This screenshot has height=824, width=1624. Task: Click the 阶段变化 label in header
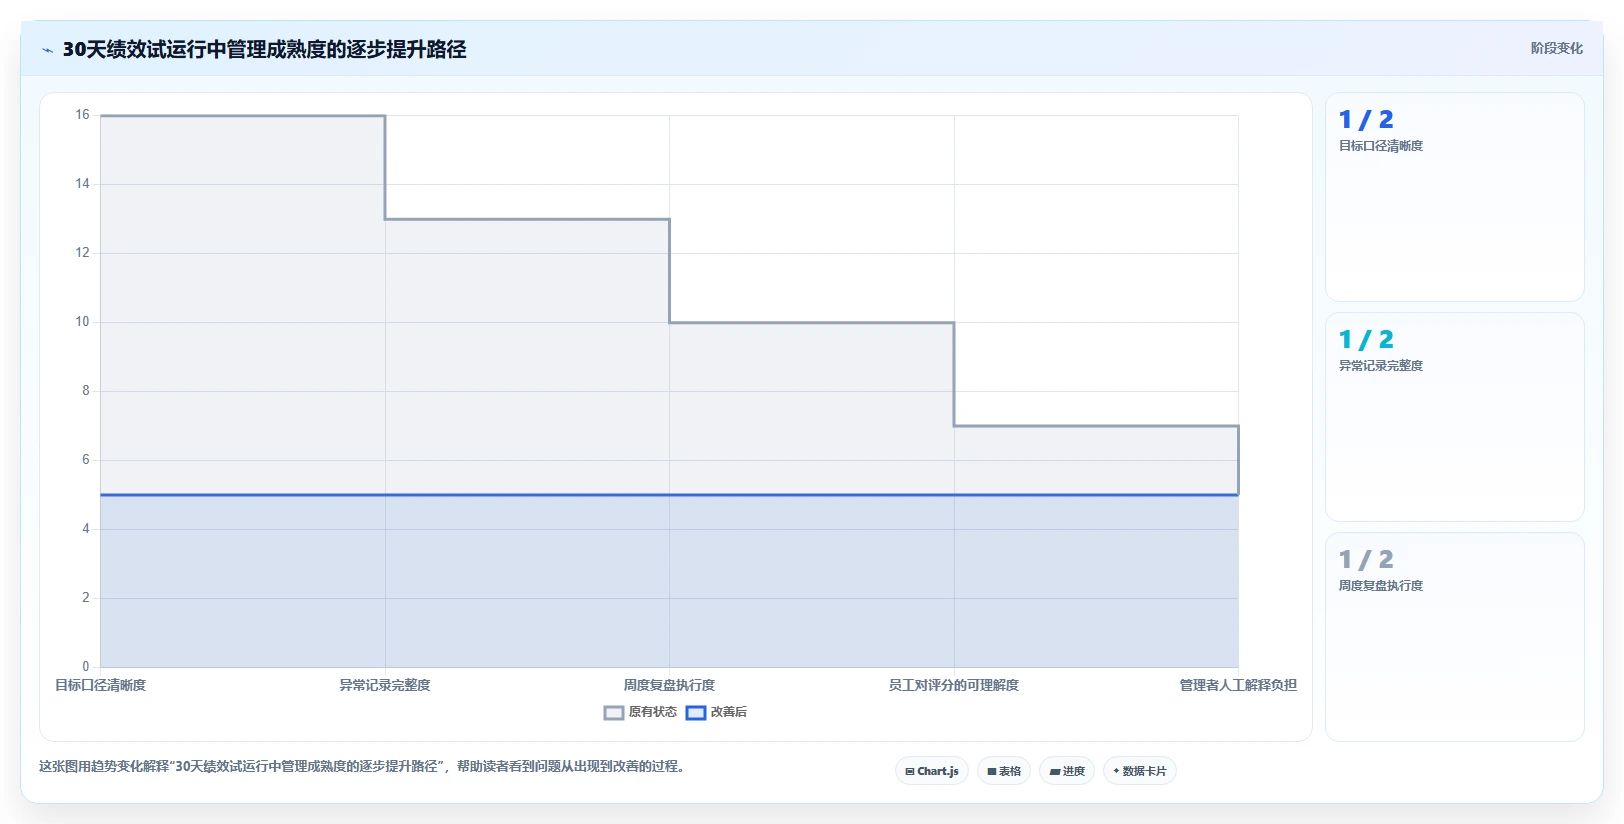(x=1556, y=48)
